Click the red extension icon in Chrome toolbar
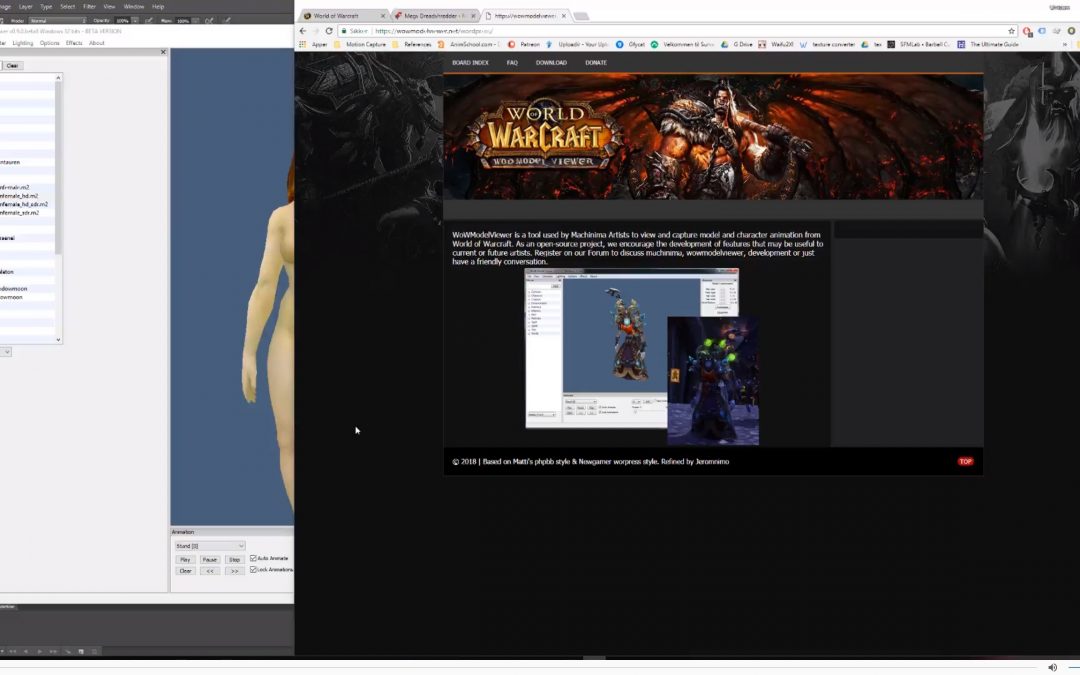Viewport: 1080px width, 675px height. [x=1027, y=31]
